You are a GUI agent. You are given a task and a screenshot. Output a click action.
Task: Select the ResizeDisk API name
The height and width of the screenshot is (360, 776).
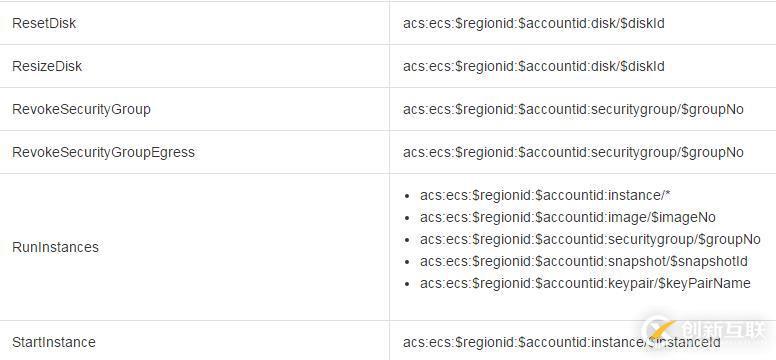click(x=47, y=66)
